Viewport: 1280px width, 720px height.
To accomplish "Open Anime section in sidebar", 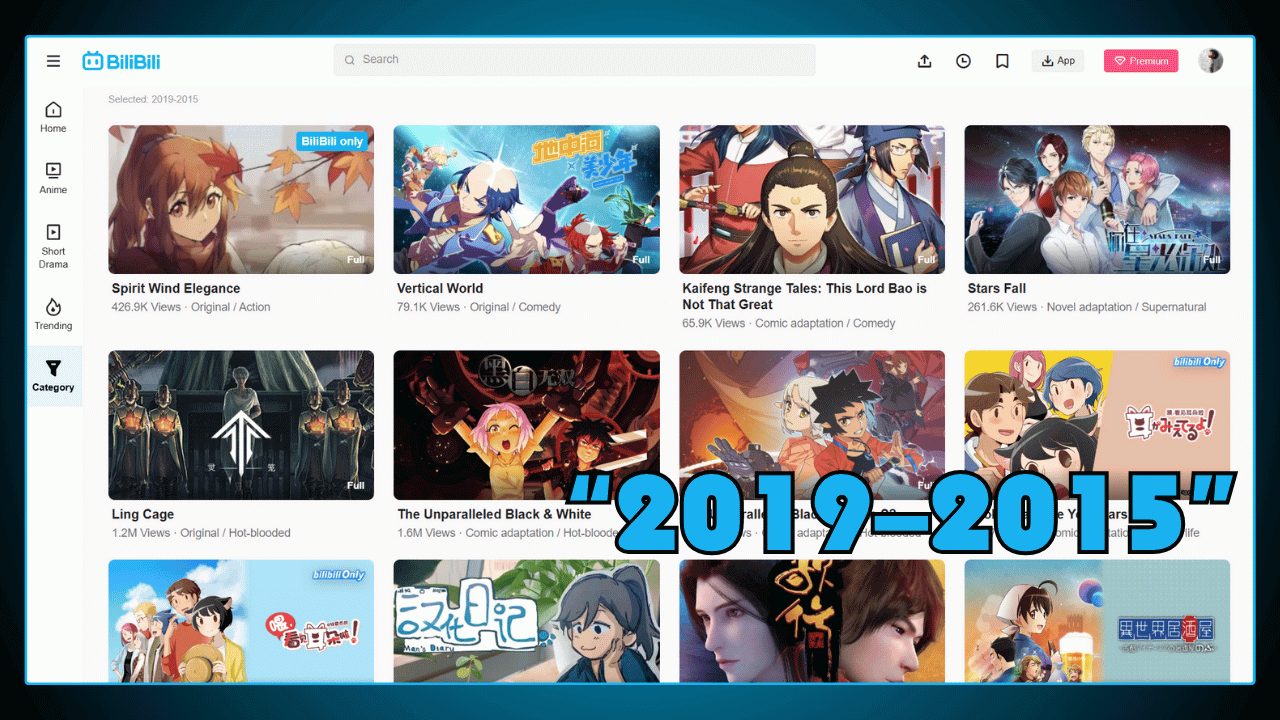I will [53, 178].
